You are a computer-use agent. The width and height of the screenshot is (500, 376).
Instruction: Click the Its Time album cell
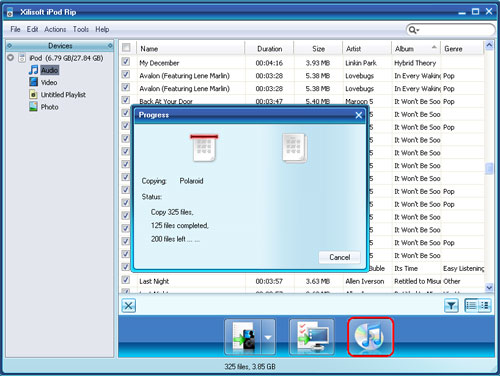pos(406,269)
